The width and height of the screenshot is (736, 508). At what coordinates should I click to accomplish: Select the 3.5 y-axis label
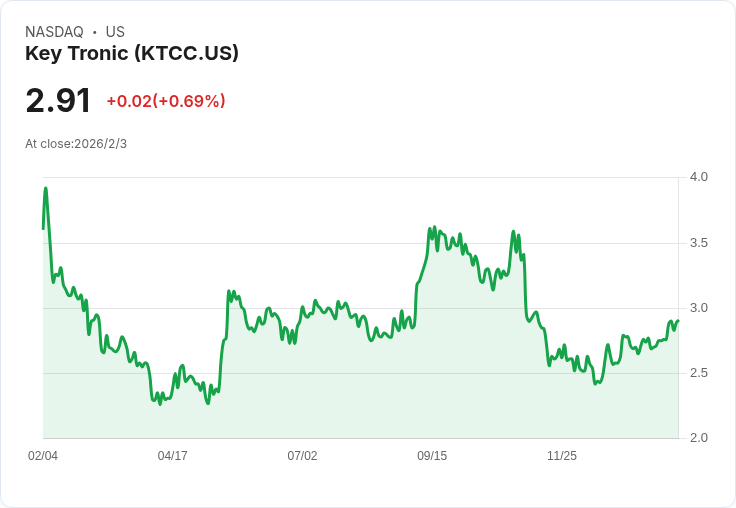pyautogui.click(x=698, y=243)
